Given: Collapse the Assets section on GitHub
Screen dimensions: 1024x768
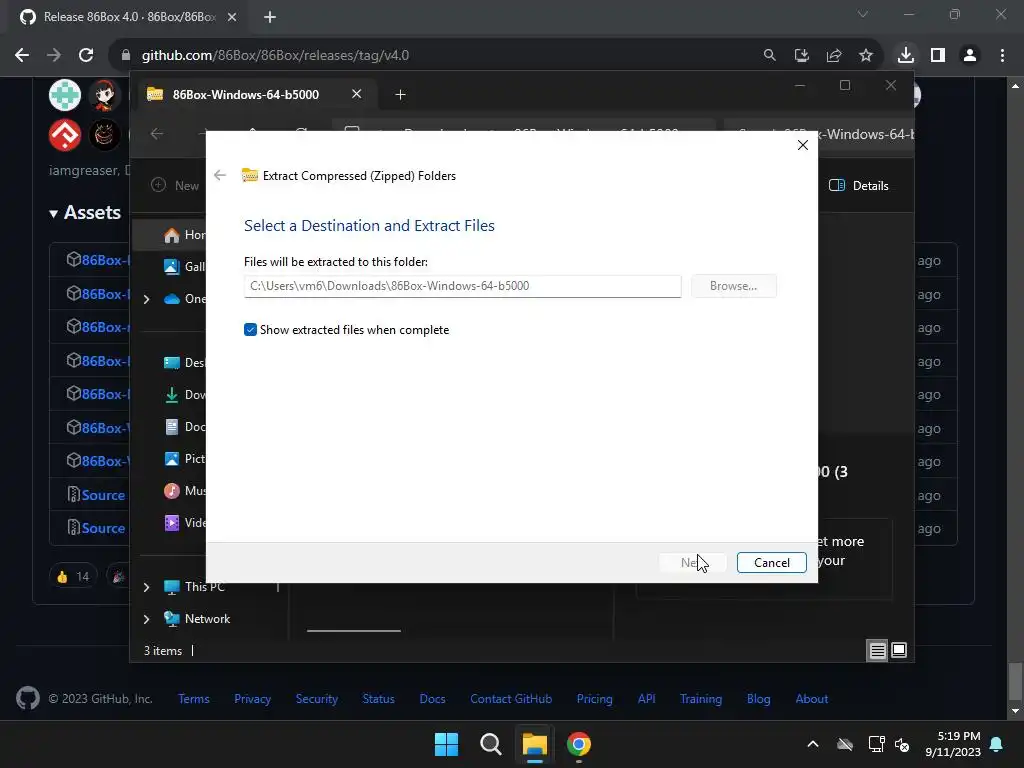Looking at the screenshot, I should click(x=85, y=212).
